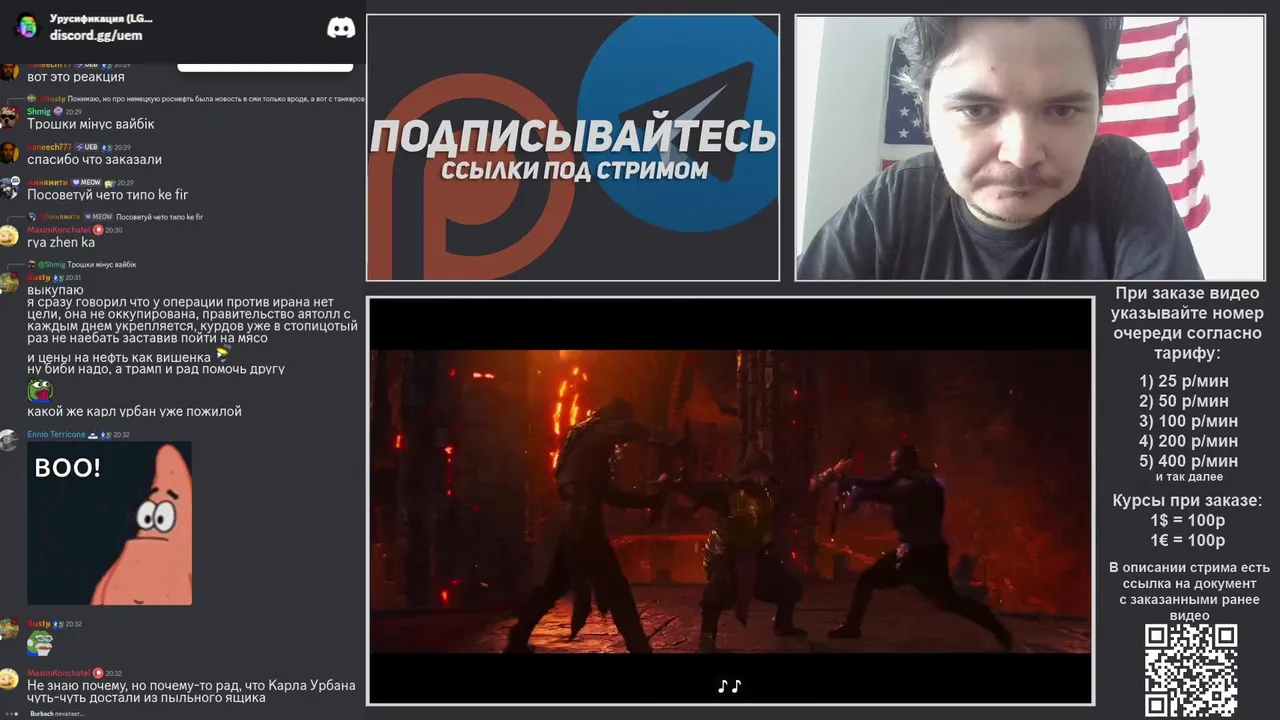Open Ennio Terricone's avatar

point(9,441)
